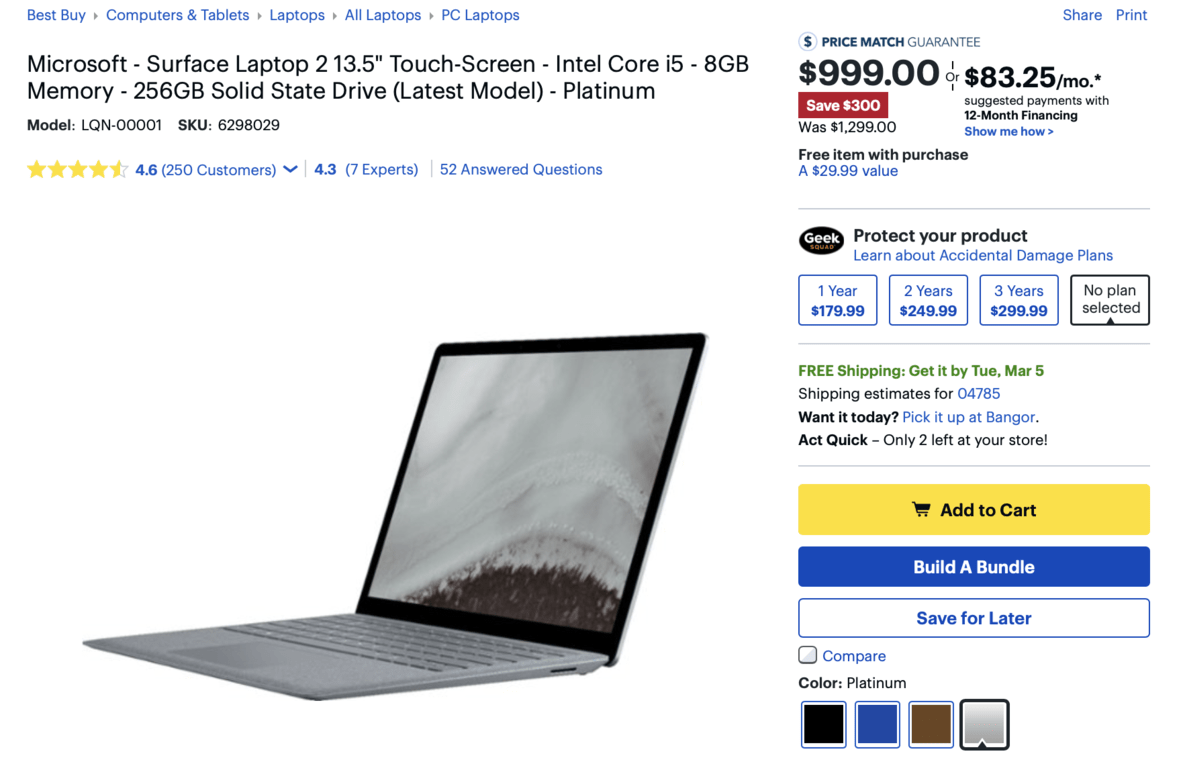Image resolution: width=1183 pixels, height=768 pixels.
Task: Click the Build A Bundle button
Action: point(974,567)
